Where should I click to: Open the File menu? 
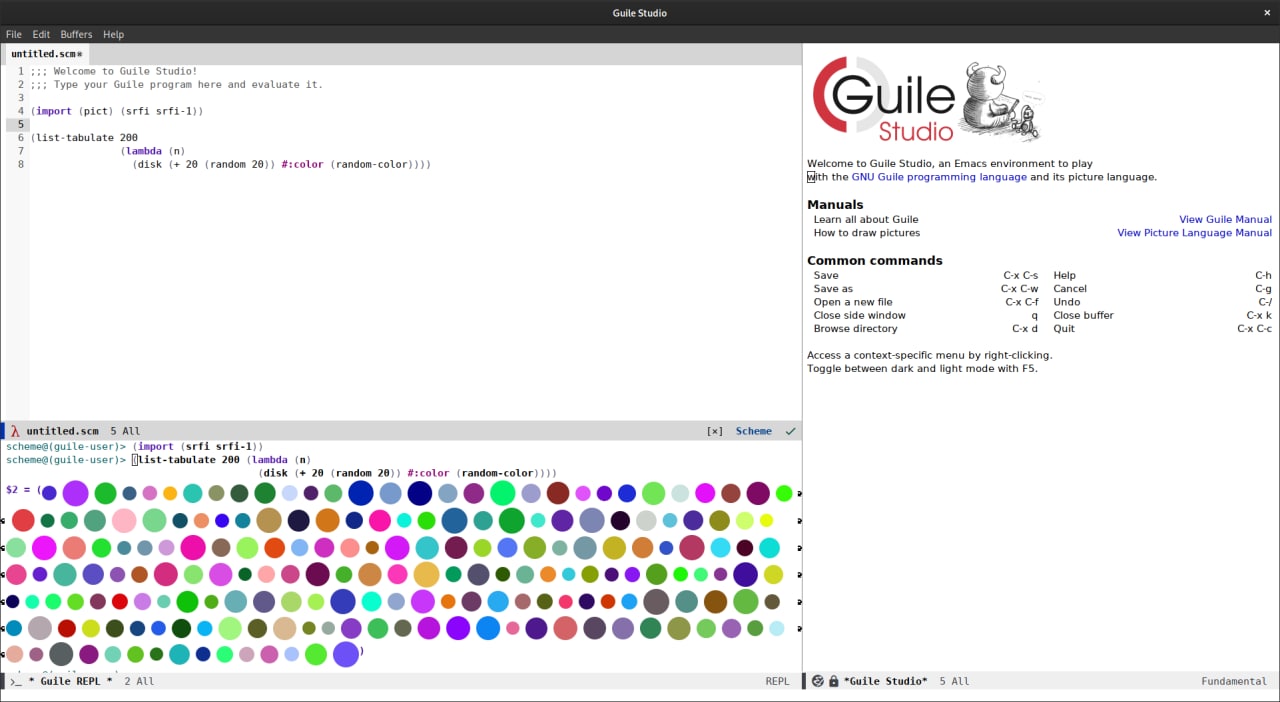click(14, 34)
